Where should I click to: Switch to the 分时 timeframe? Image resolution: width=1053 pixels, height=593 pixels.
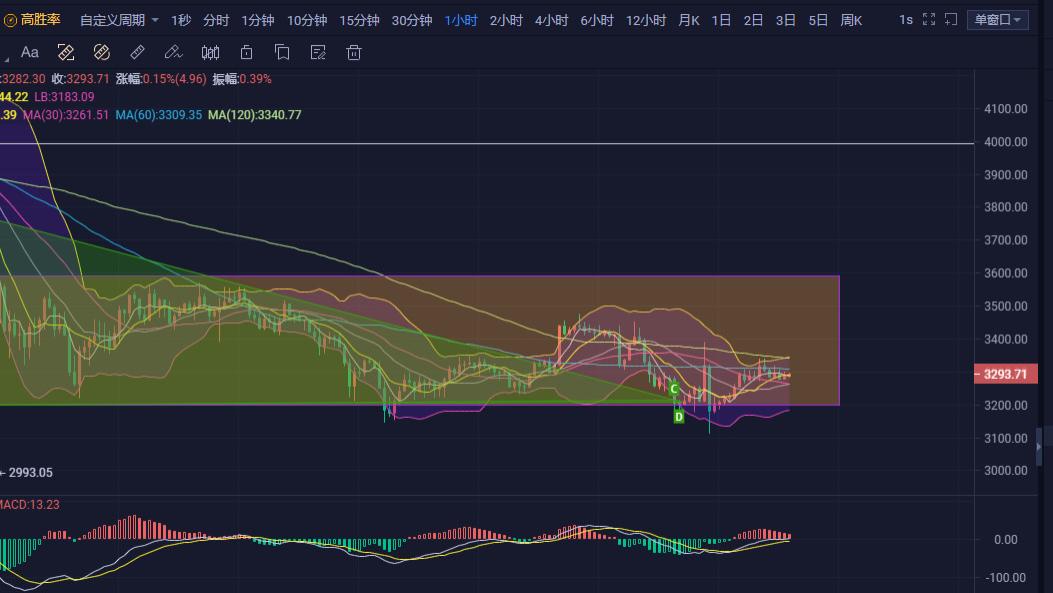coord(216,20)
